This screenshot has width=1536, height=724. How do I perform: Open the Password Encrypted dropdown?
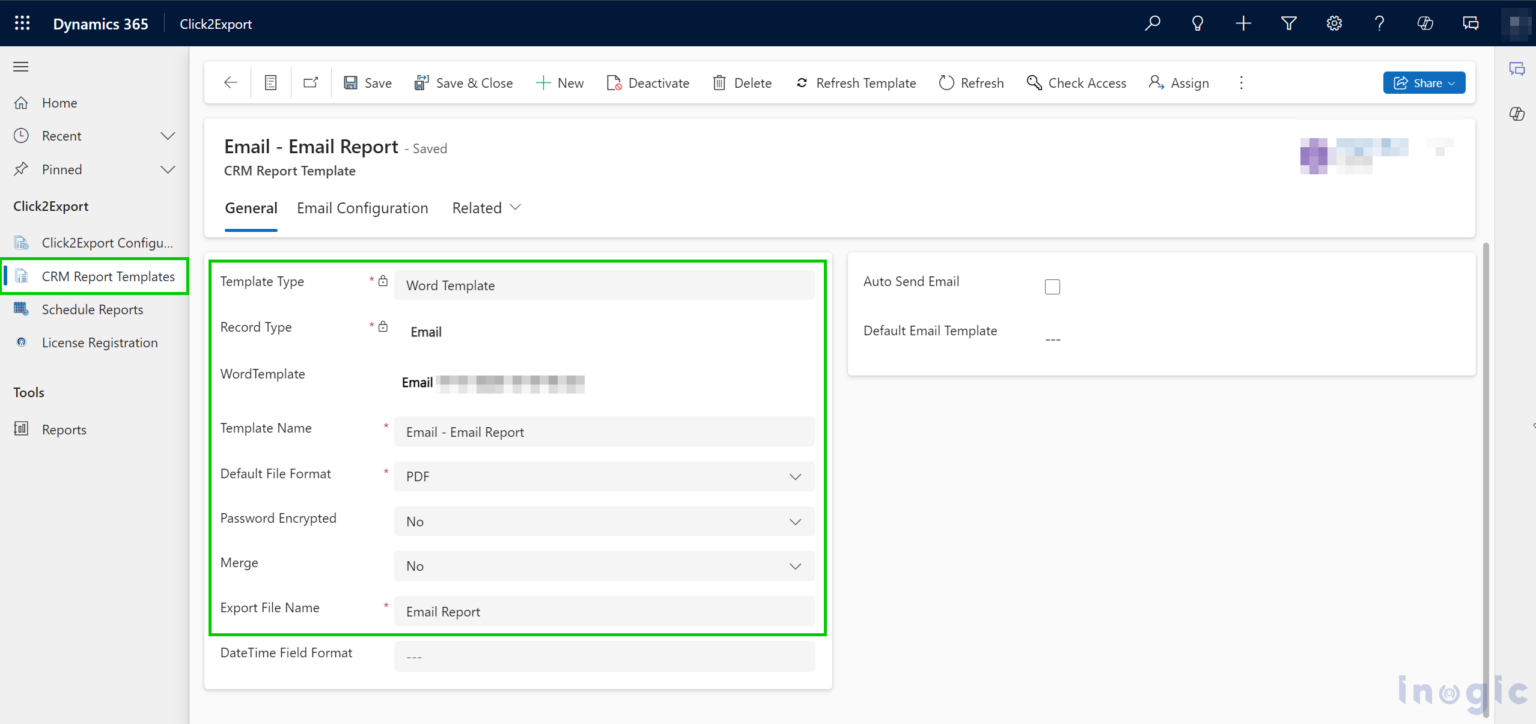(x=604, y=522)
